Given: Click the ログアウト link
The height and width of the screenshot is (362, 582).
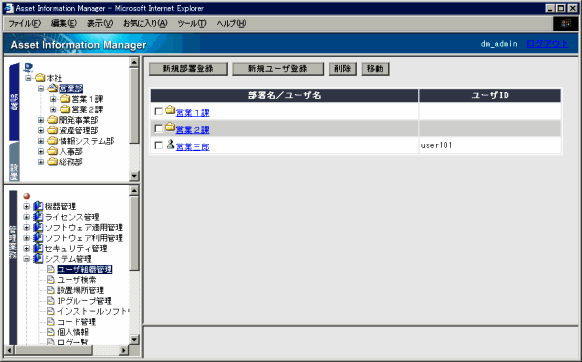Looking at the screenshot, I should (547, 44).
